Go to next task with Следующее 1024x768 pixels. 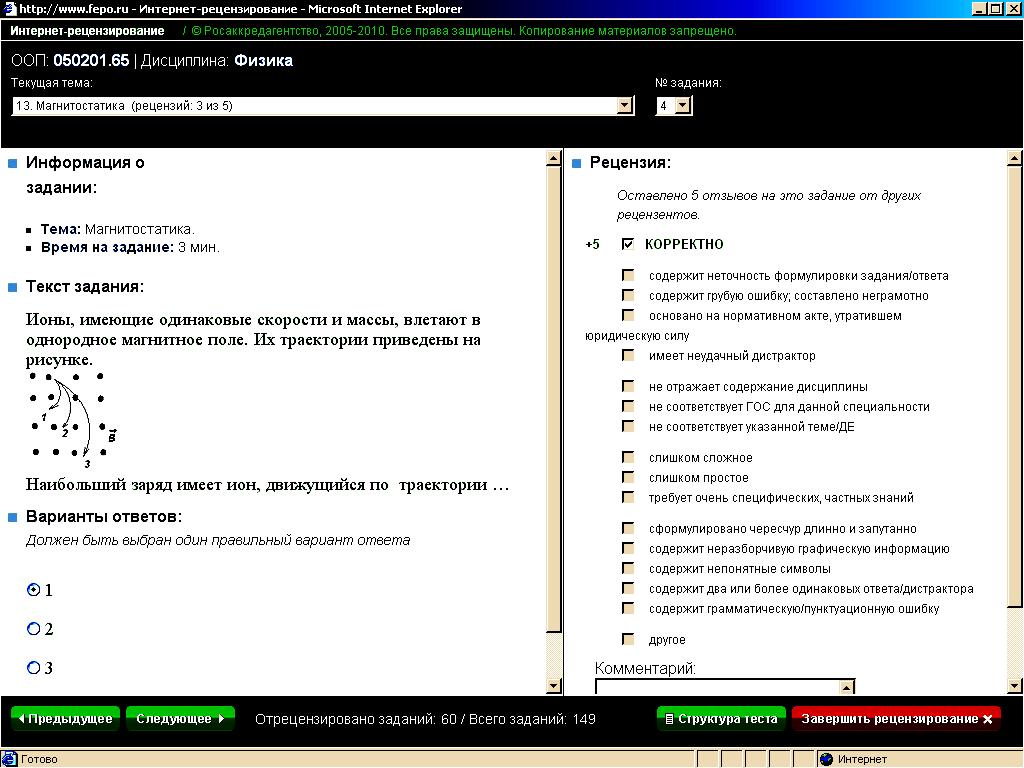180,719
